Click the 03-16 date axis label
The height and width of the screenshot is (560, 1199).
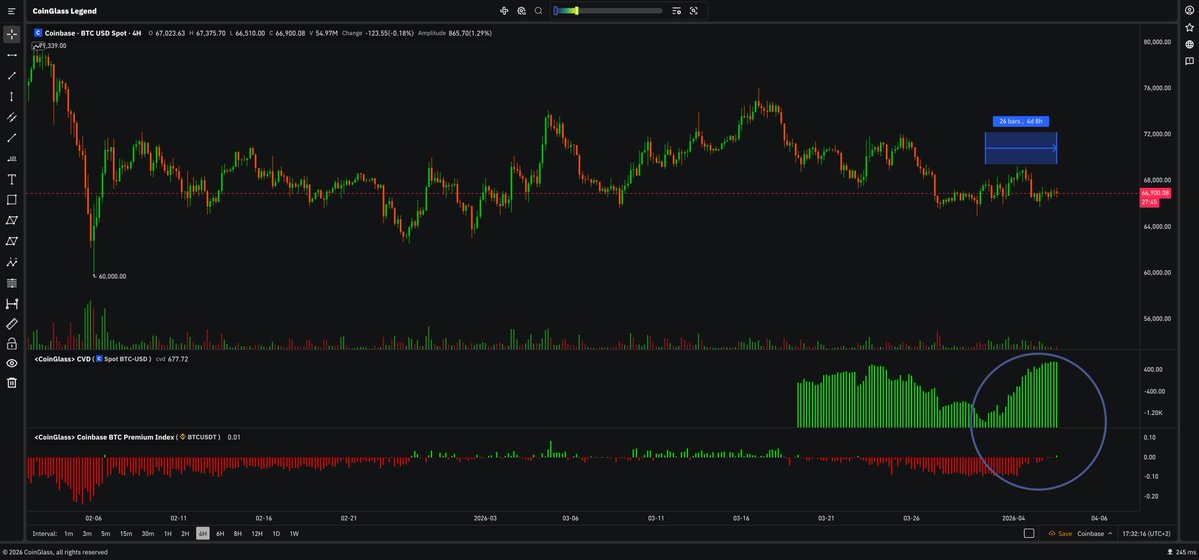pyautogui.click(x=741, y=518)
